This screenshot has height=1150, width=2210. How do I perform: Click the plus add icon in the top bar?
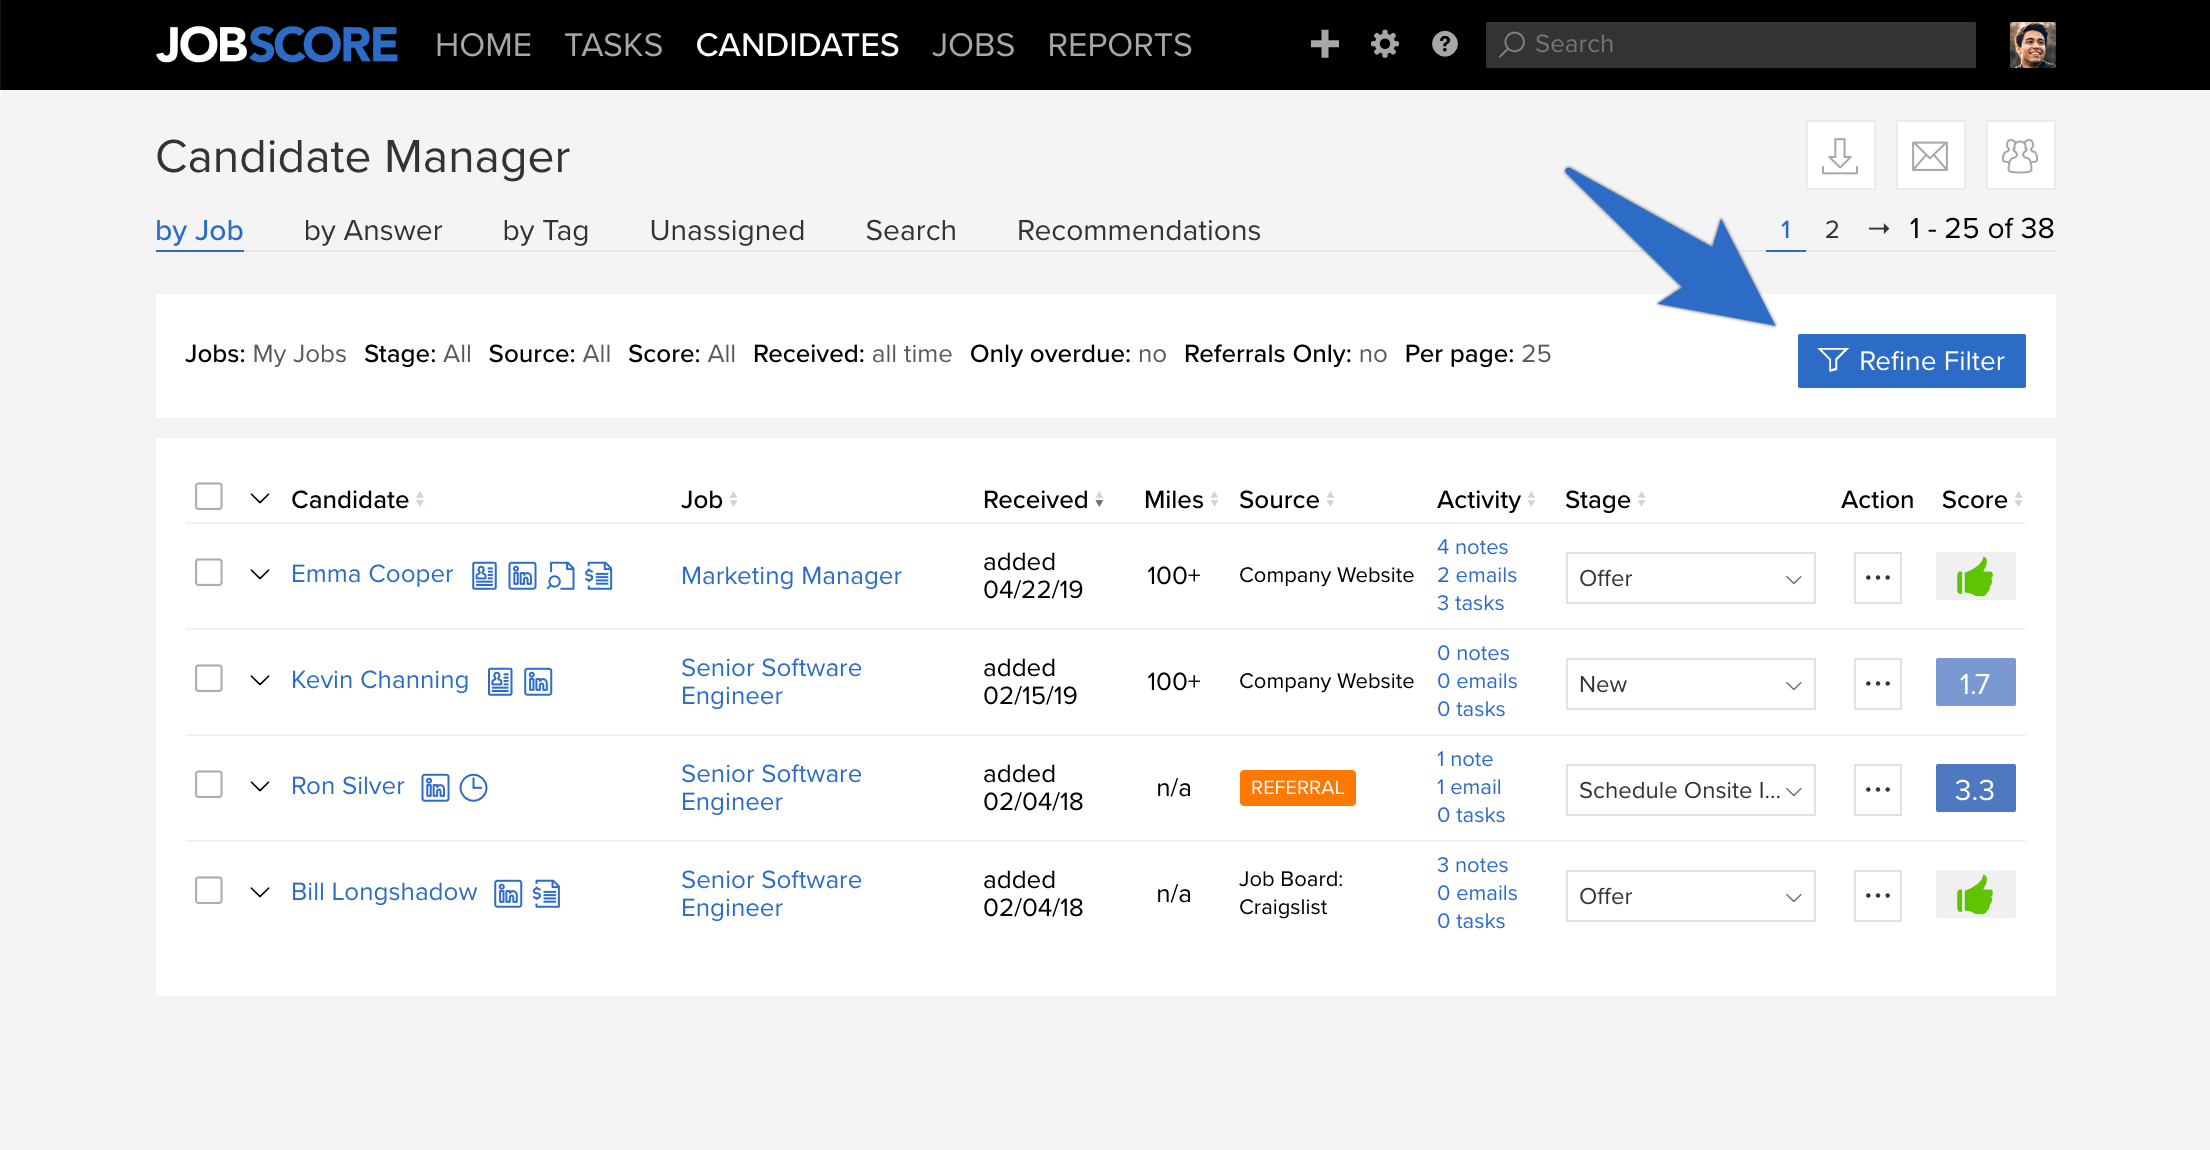pos(1325,44)
